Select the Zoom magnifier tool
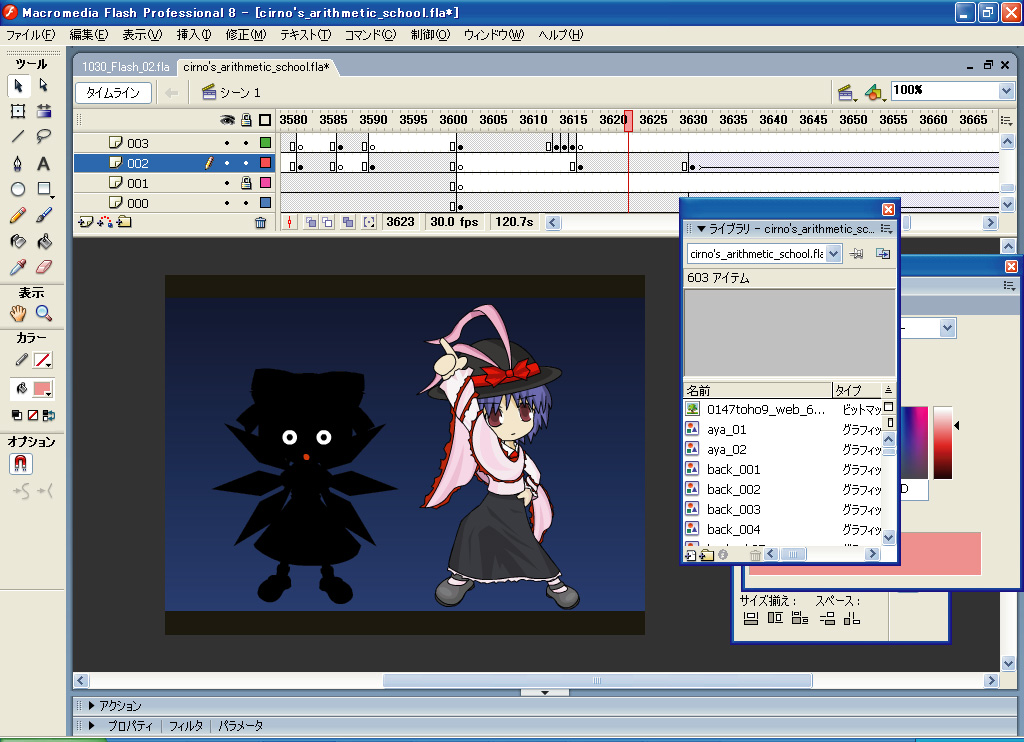 (x=44, y=314)
